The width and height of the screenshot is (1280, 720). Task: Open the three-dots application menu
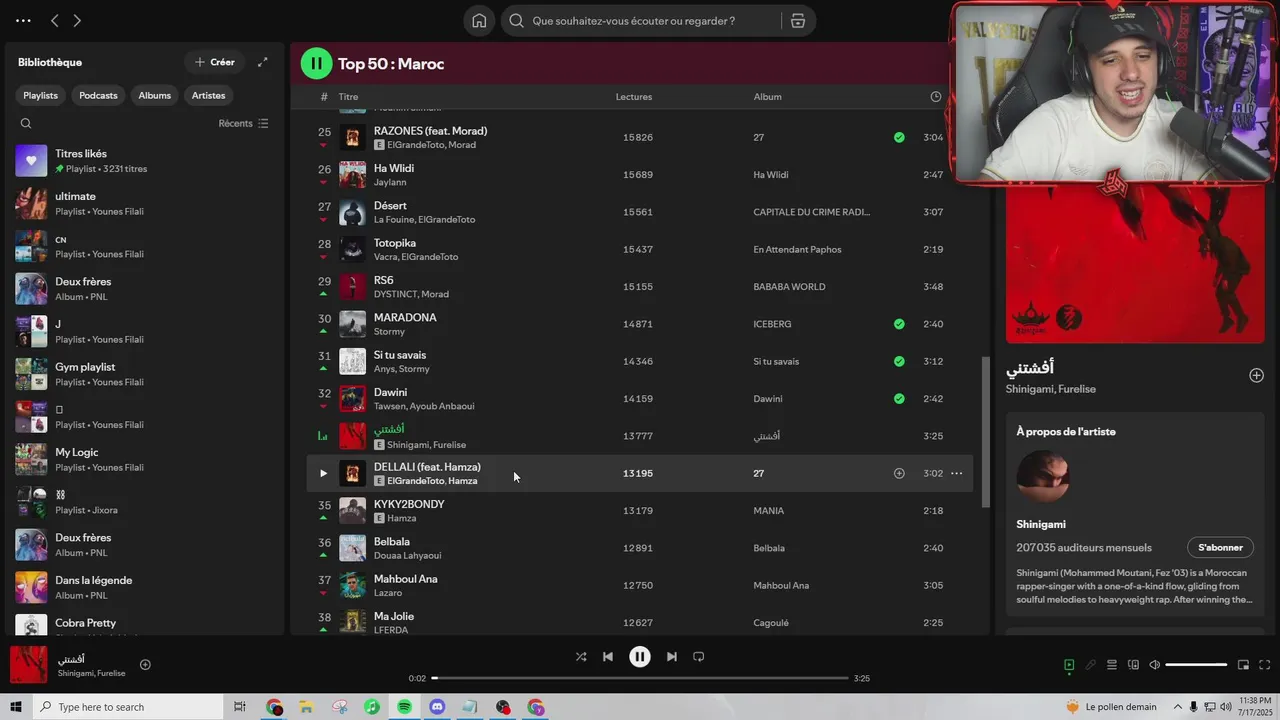[x=23, y=20]
